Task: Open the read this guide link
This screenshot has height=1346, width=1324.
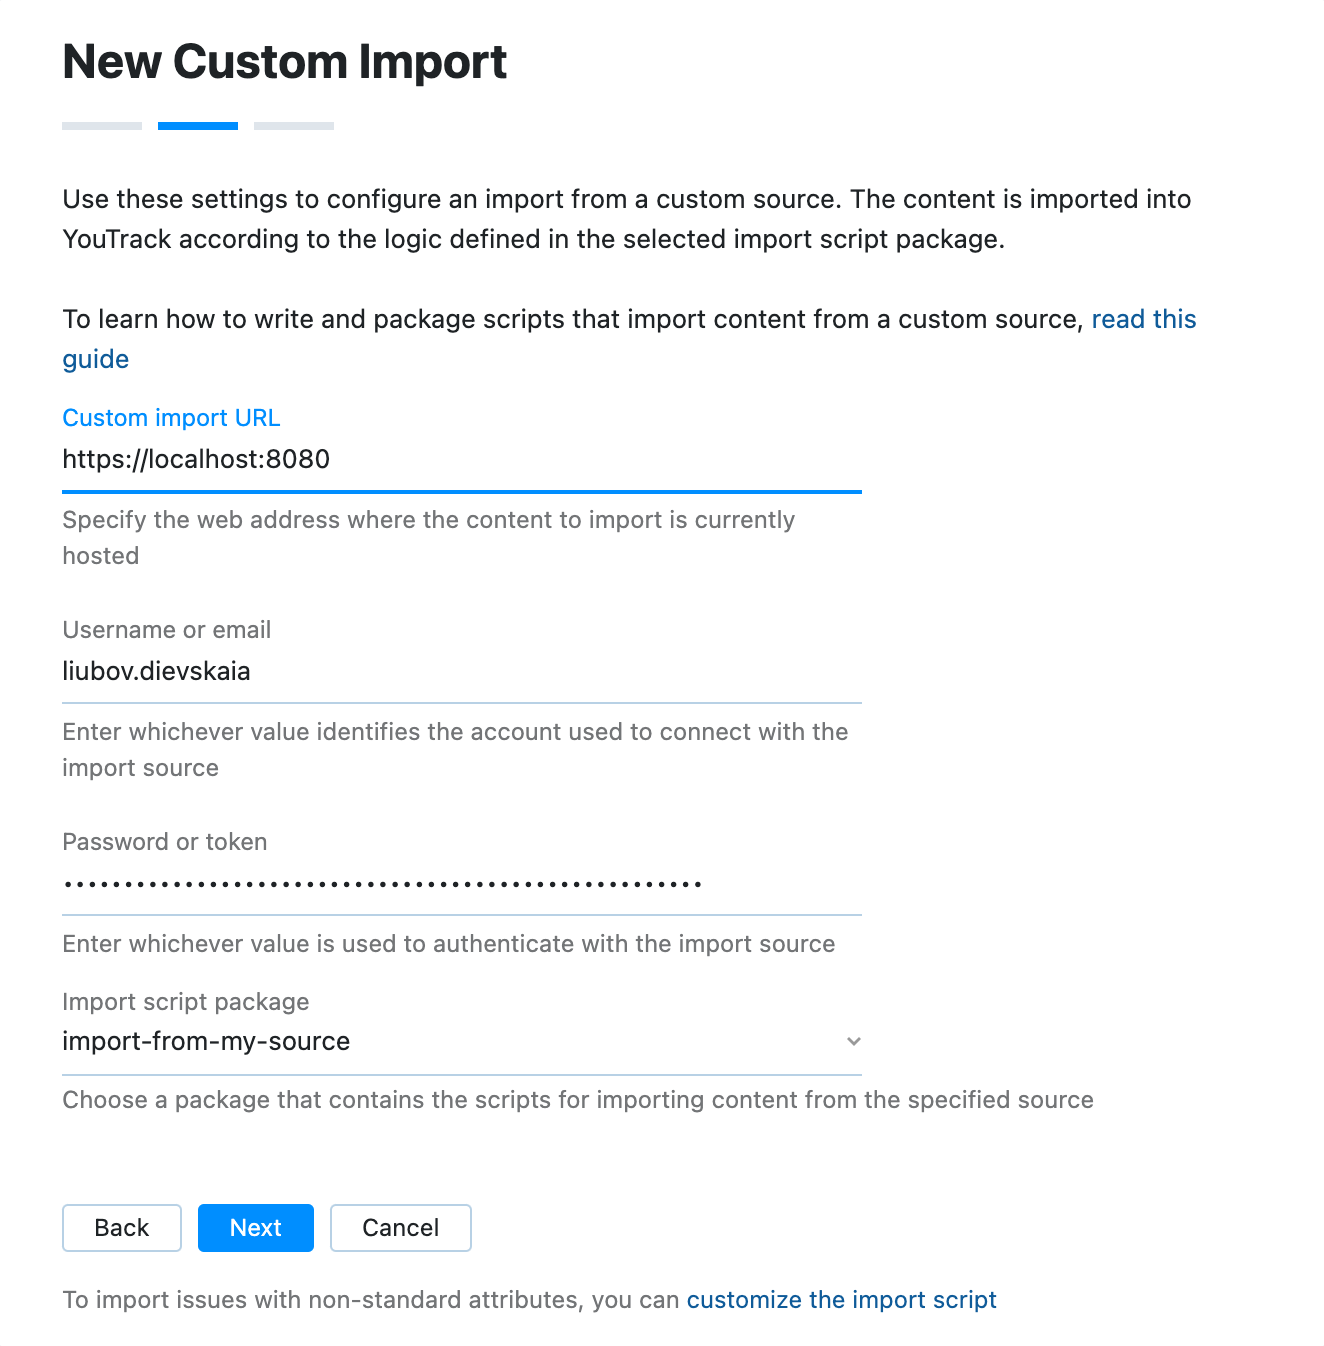Action: (x=1144, y=319)
